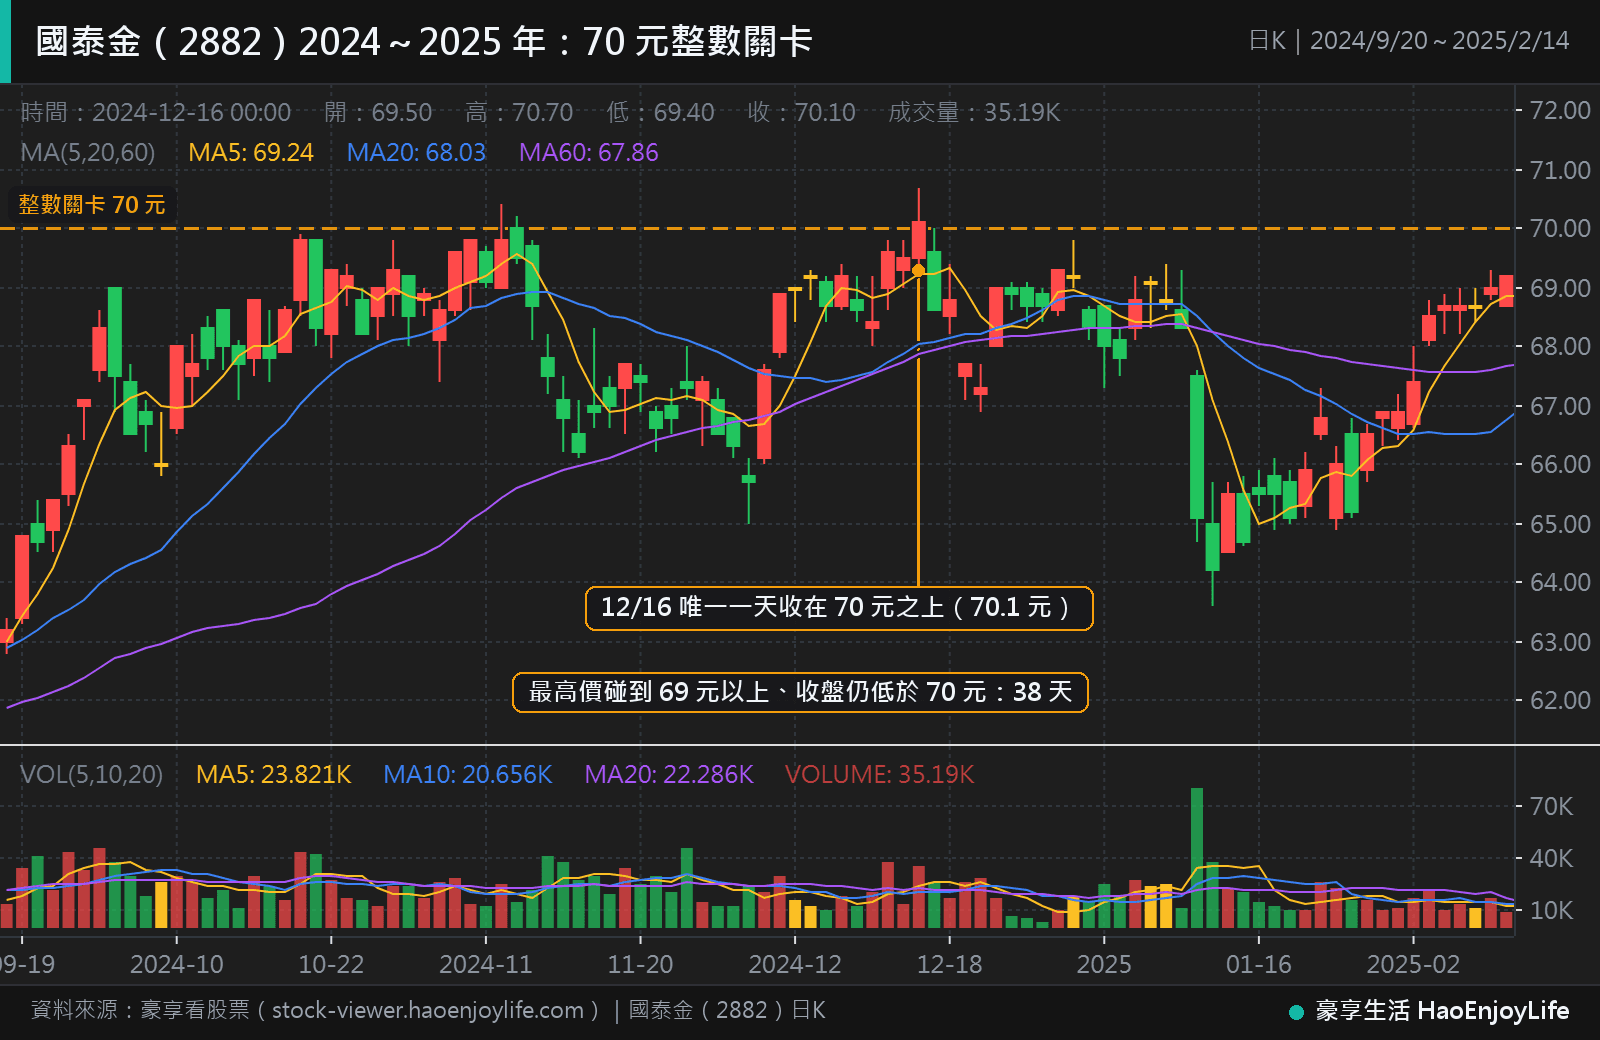Click the 2024-10 date axis label
The image size is (1600, 1040).
(177, 965)
